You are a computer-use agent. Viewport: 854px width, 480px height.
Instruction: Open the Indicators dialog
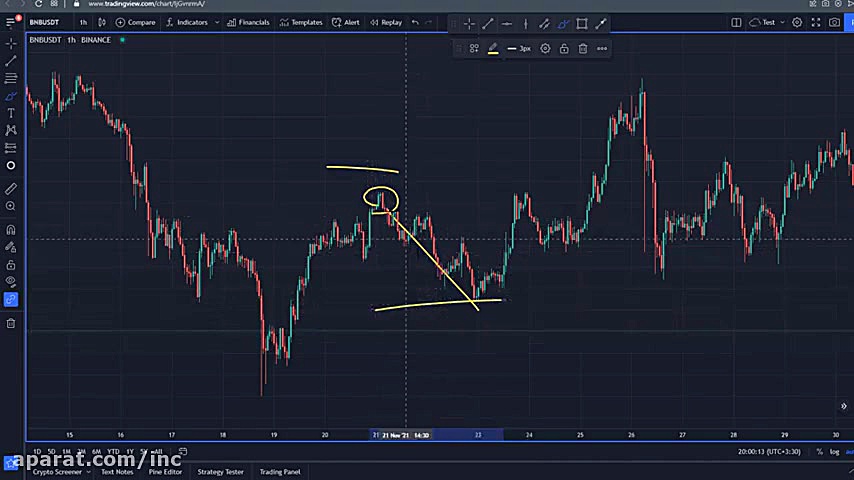pos(187,22)
